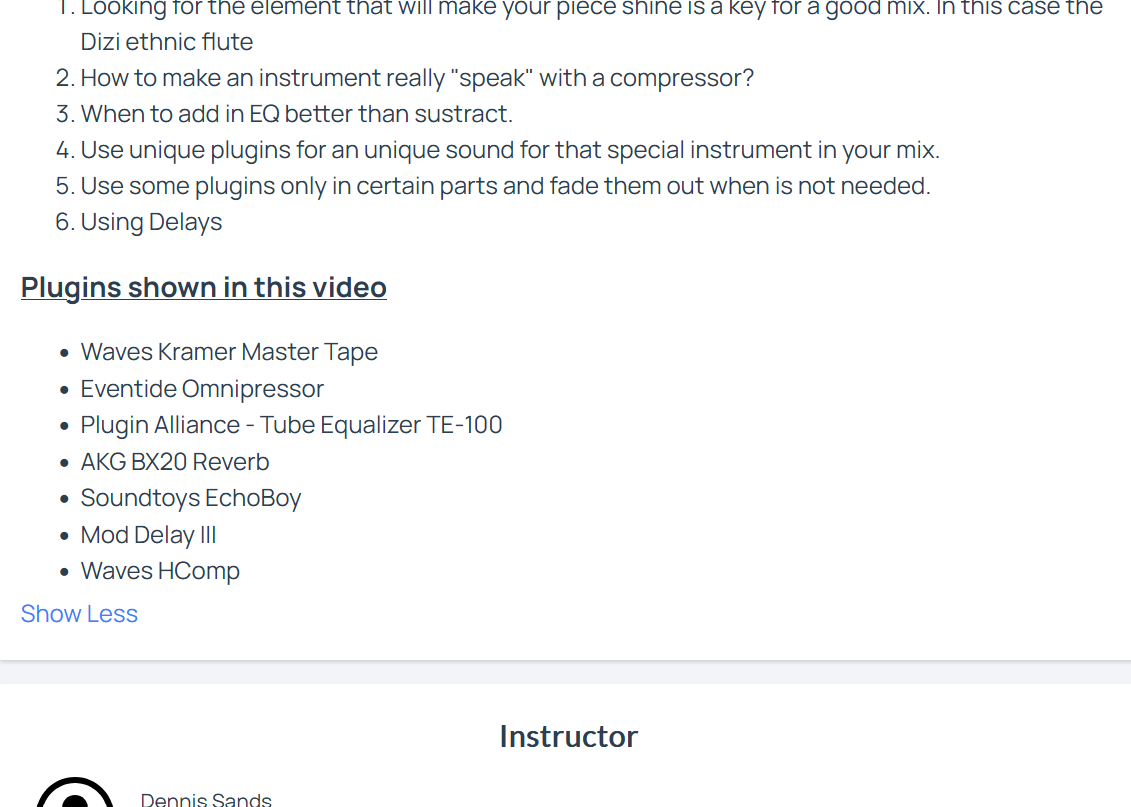This screenshot has height=807, width=1131.
Task: Click the Plugins shown in this video heading
Action: click(x=203, y=287)
